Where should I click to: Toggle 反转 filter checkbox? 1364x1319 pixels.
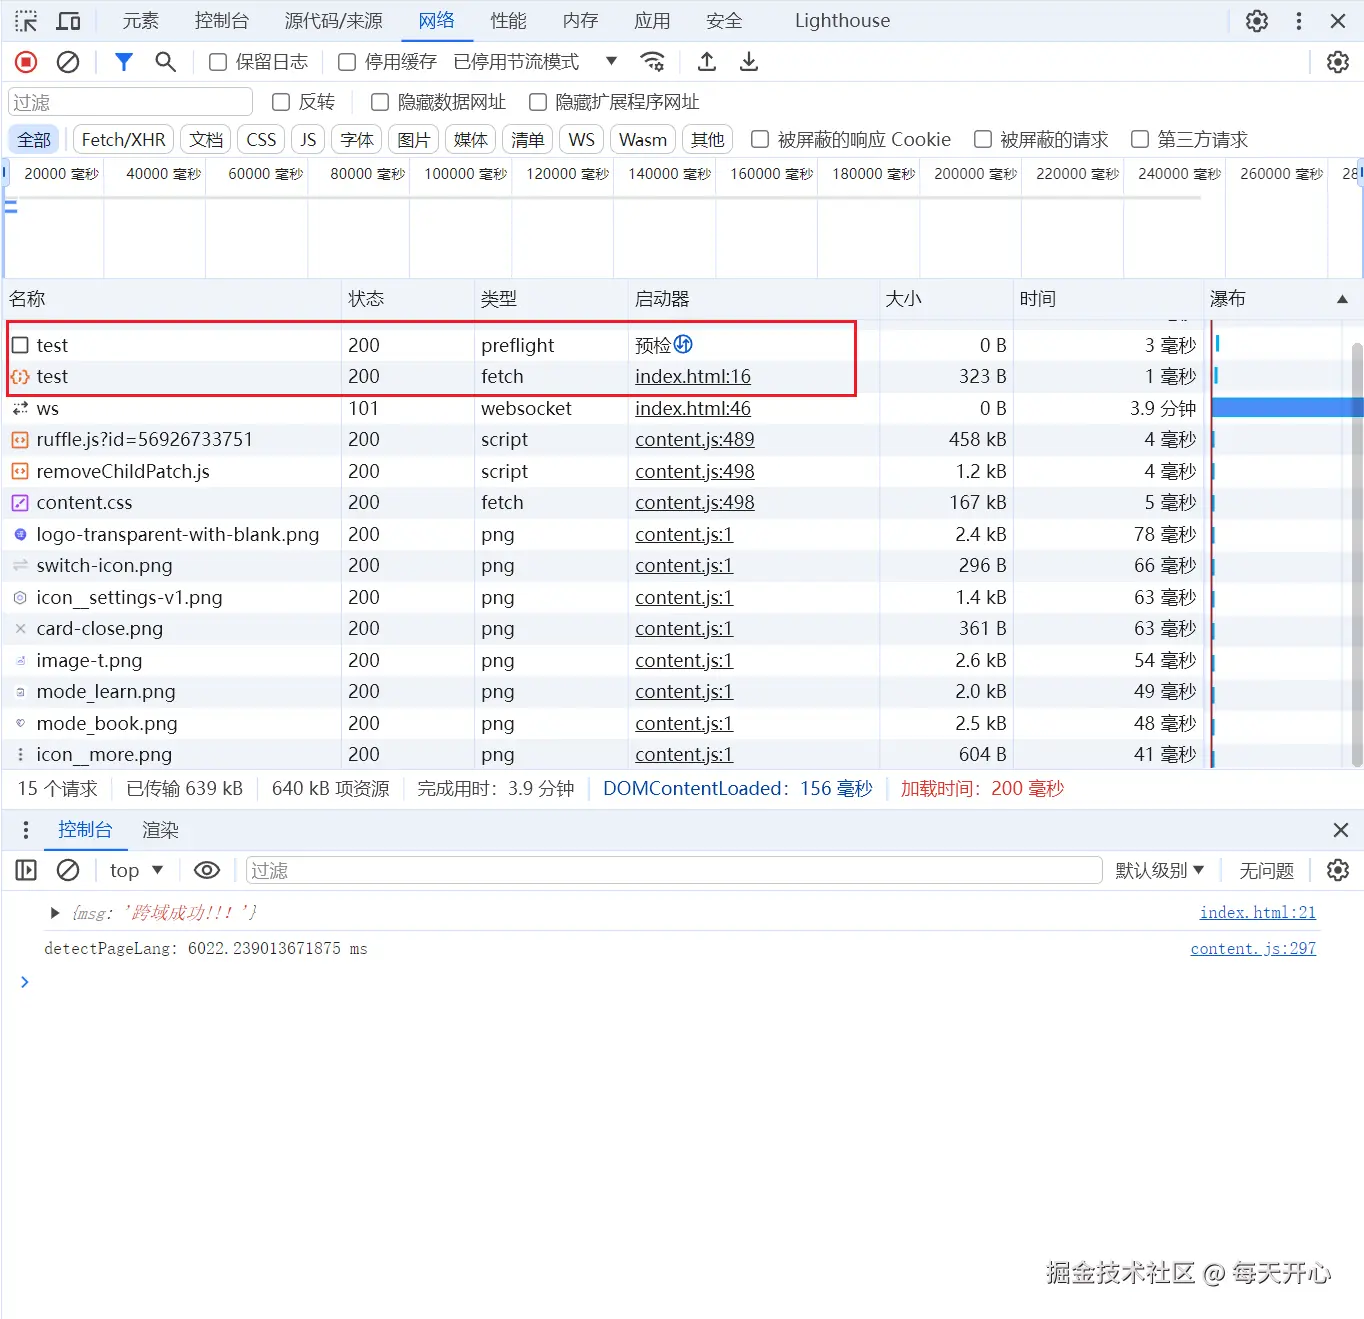[x=281, y=102]
